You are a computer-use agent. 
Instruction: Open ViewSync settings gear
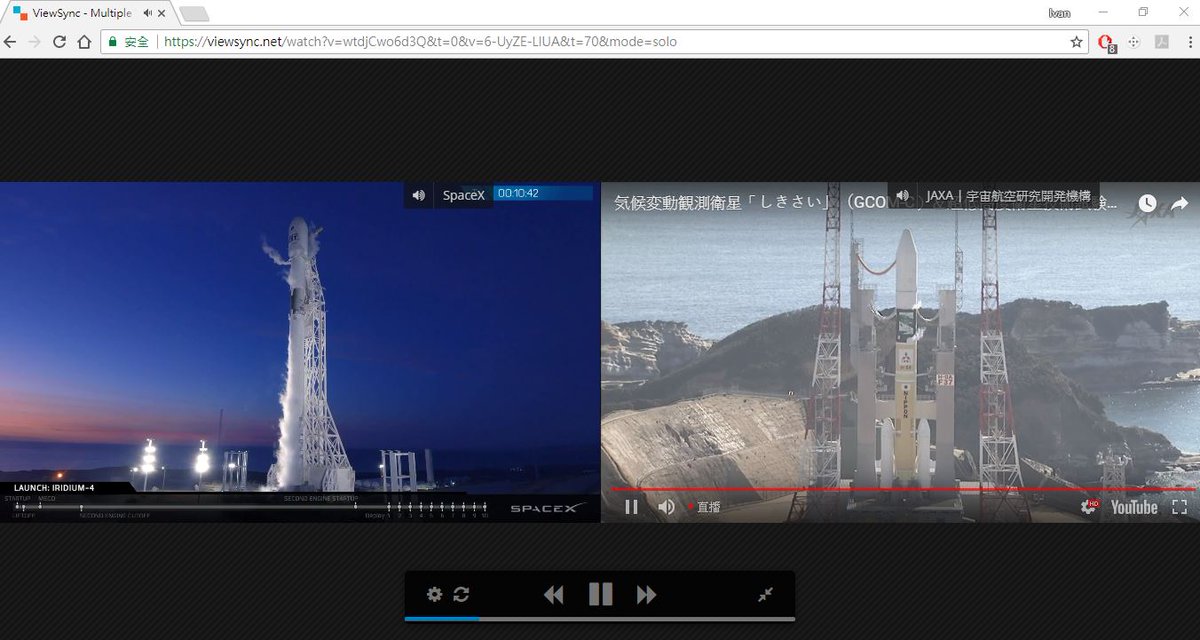pyautogui.click(x=434, y=594)
